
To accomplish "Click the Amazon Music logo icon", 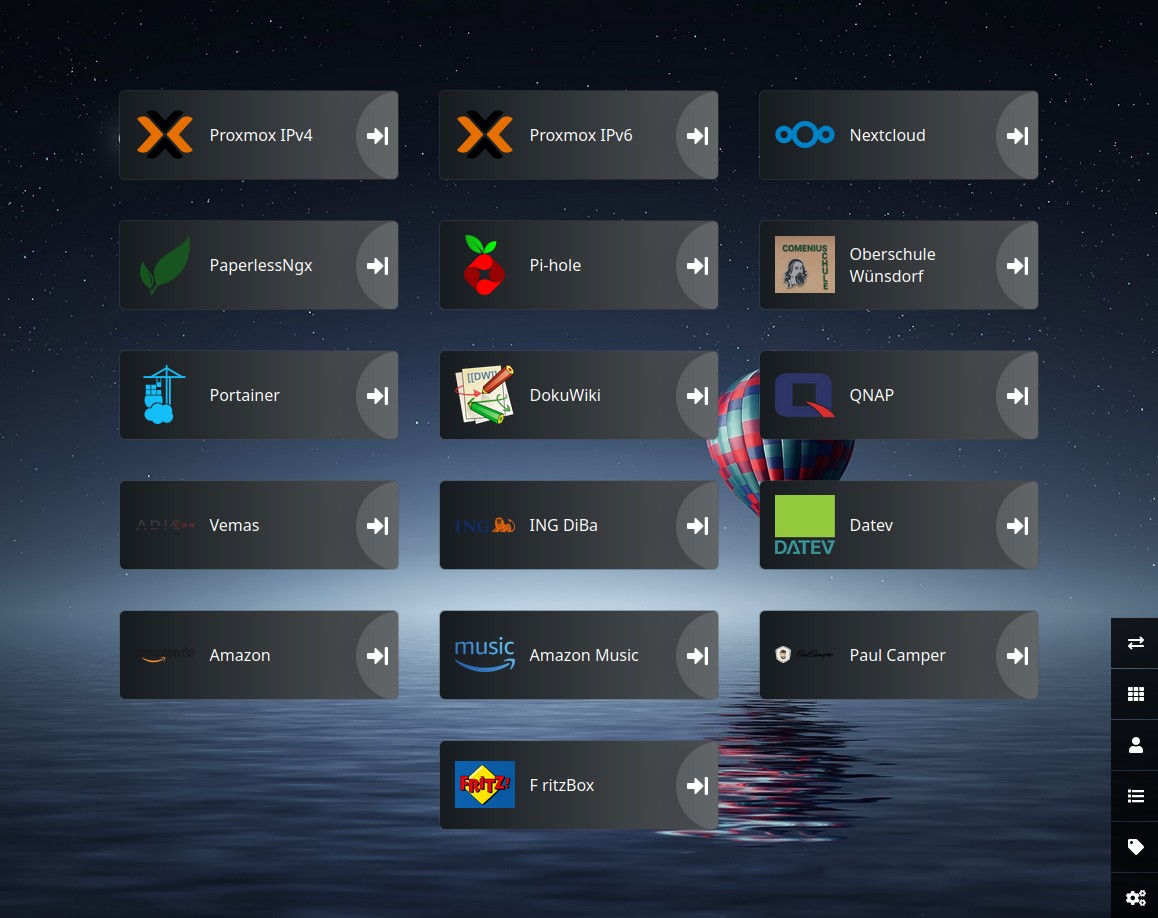I will (x=484, y=655).
